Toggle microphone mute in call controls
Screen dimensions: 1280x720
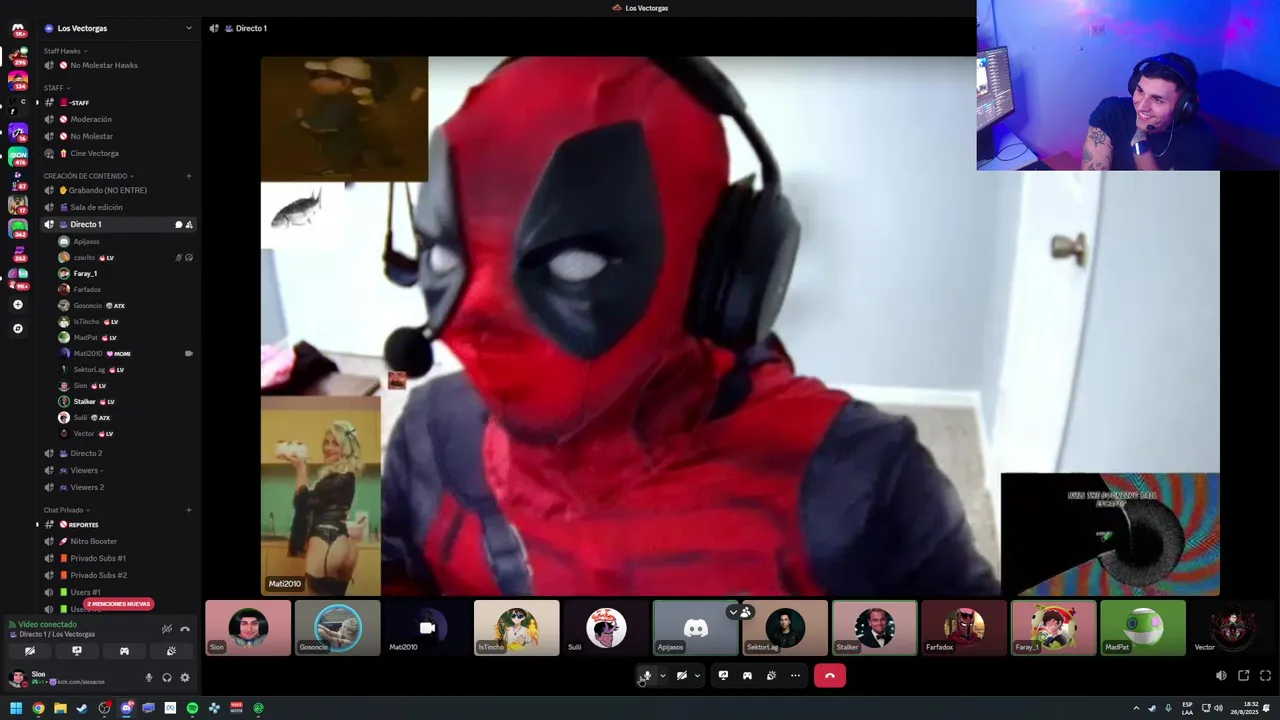646,676
